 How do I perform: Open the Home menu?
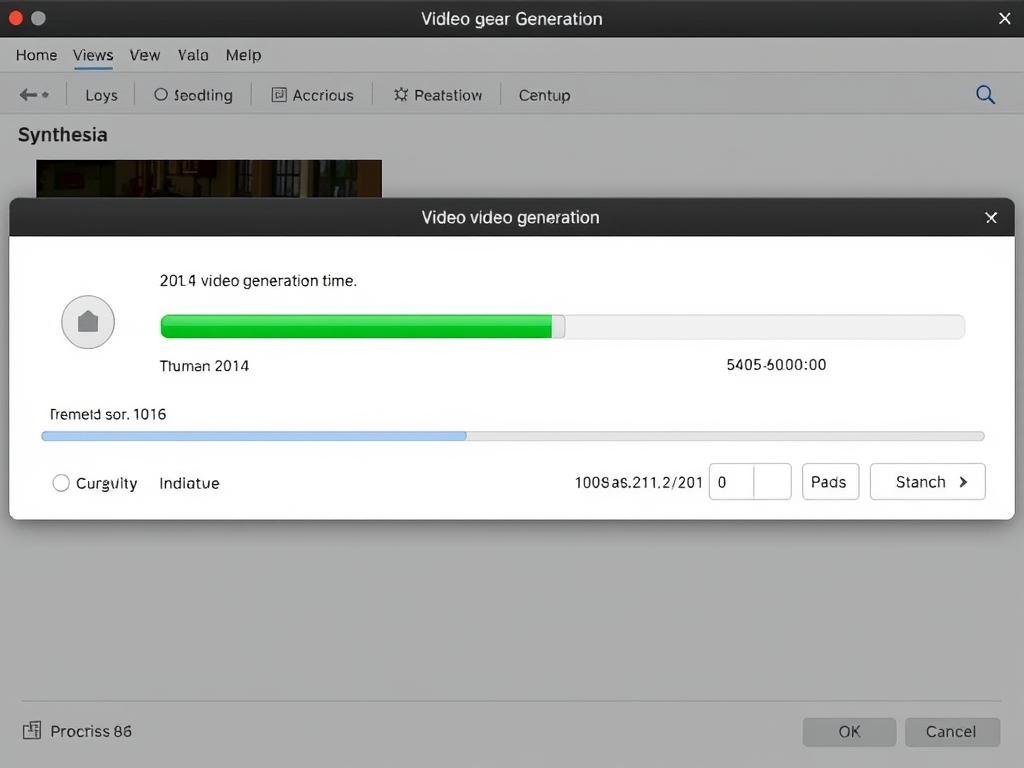tap(36, 55)
